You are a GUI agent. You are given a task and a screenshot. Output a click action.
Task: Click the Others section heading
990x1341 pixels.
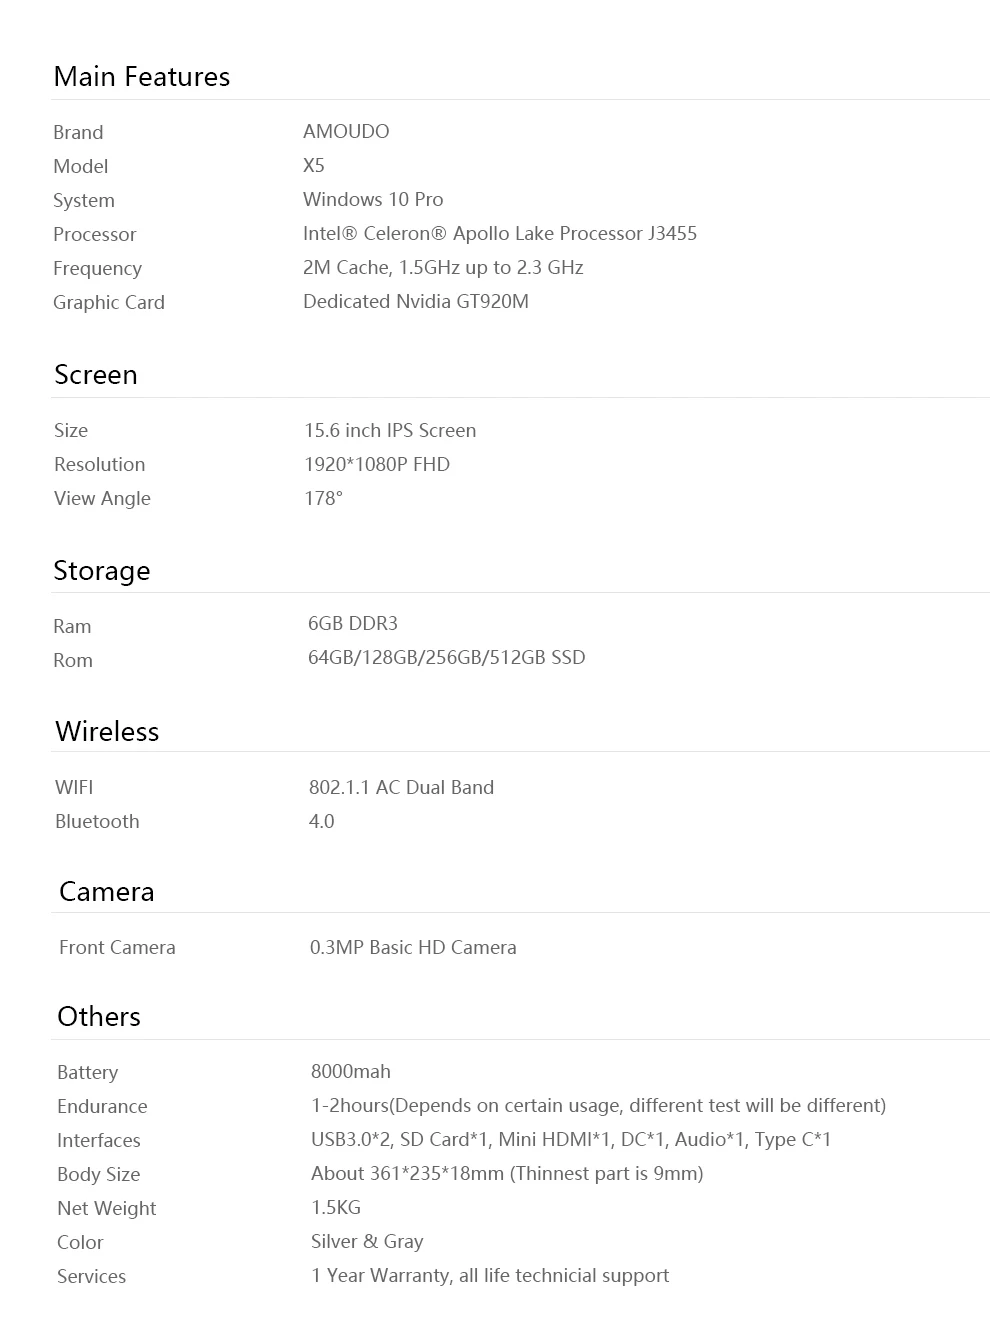tap(99, 1017)
